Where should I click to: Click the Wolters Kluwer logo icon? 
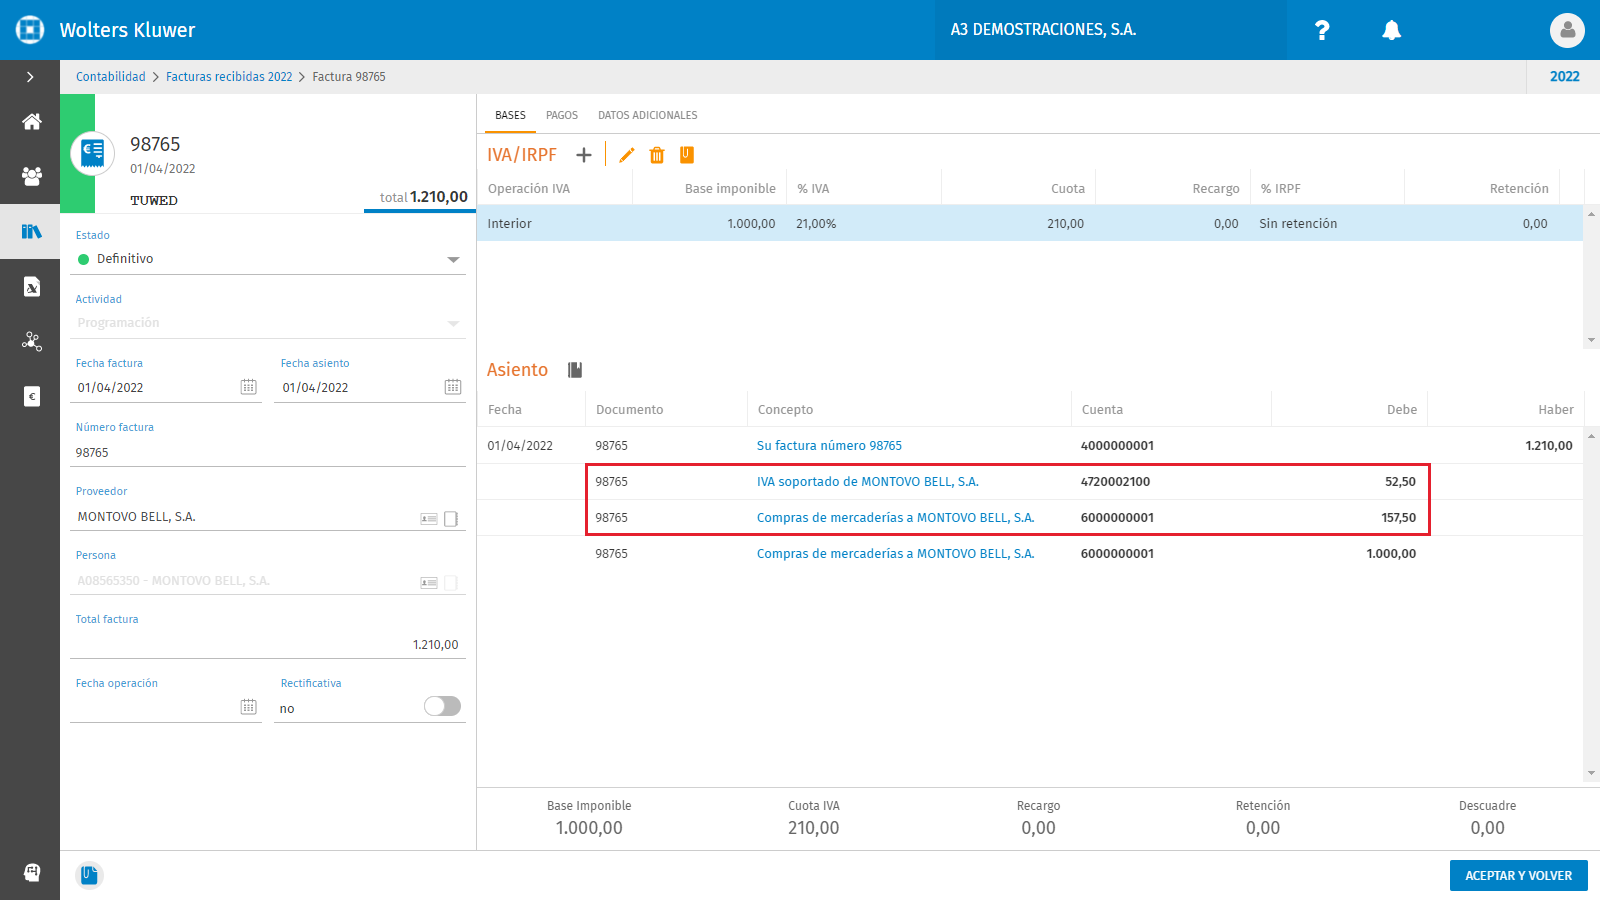[30, 30]
